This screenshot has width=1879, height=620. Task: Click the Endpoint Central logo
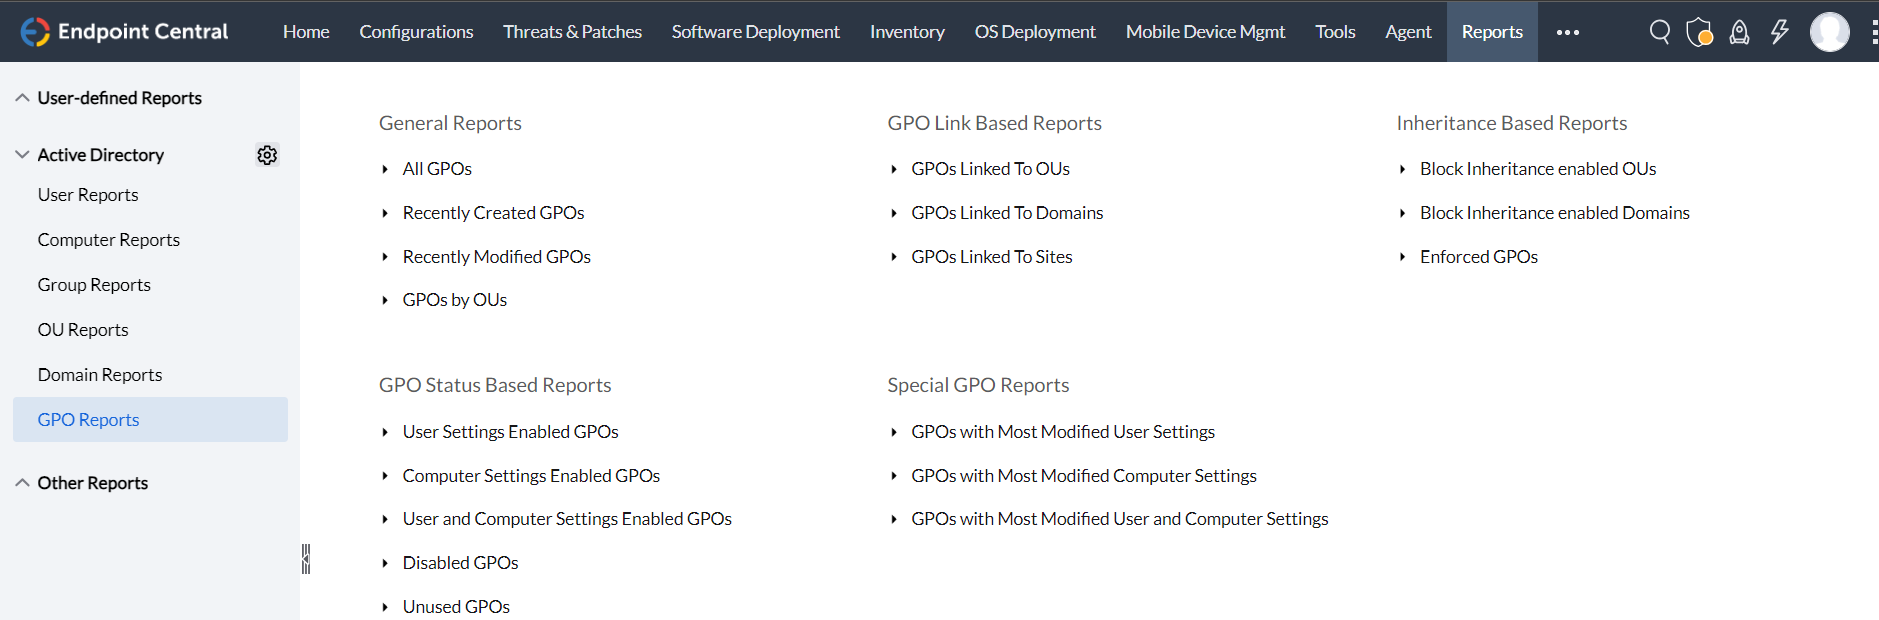point(125,32)
